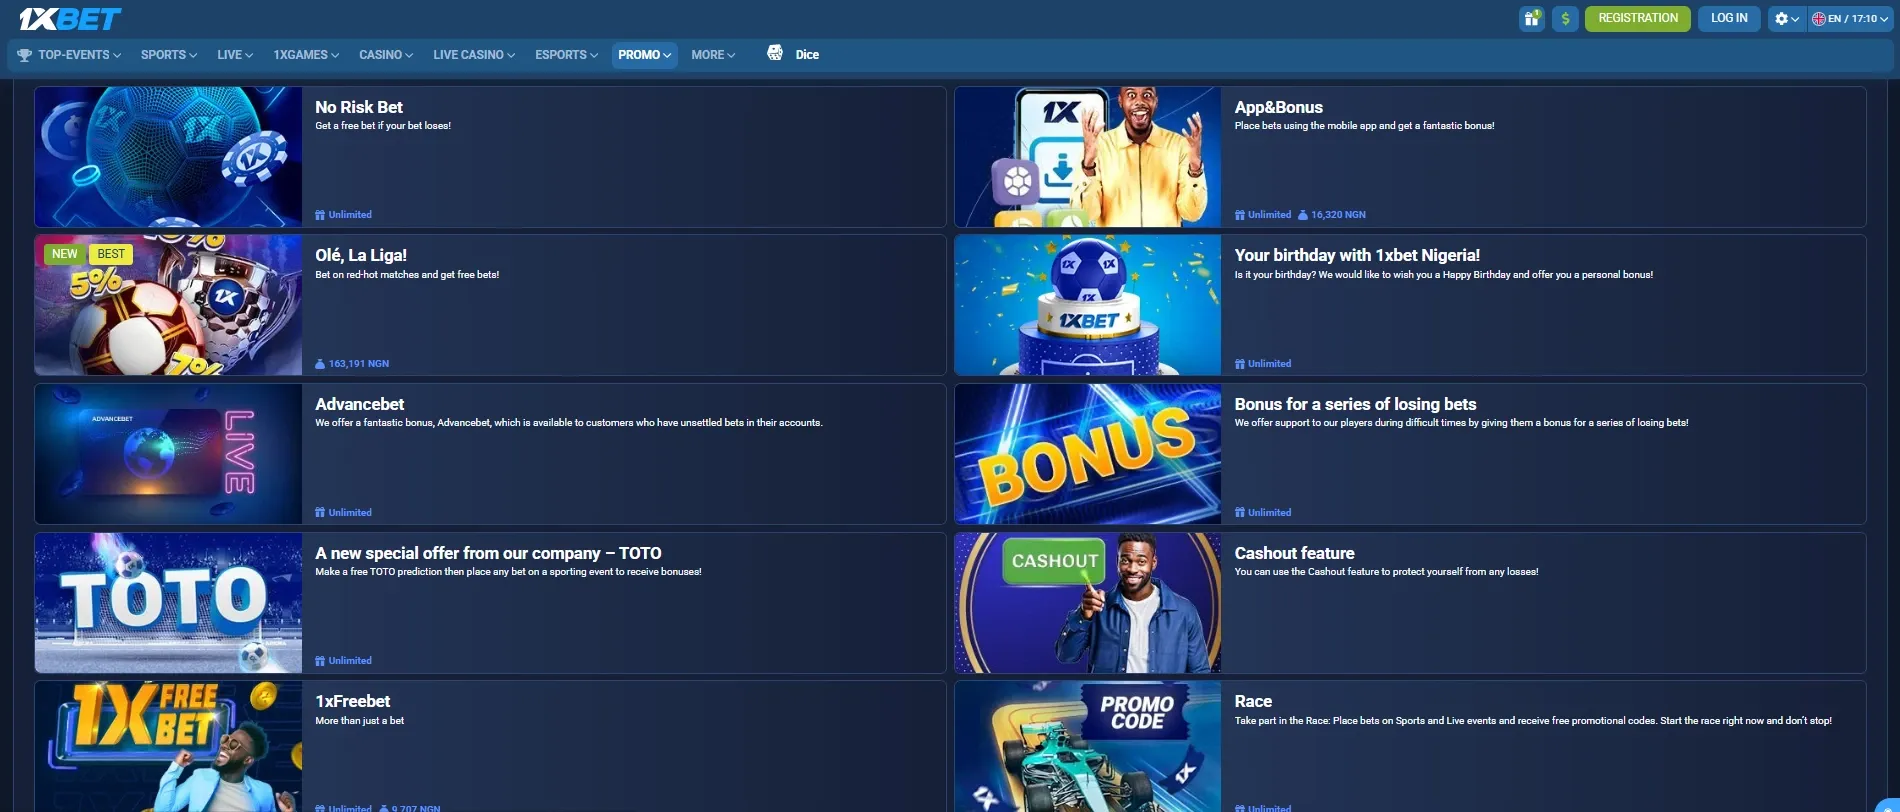Click the birthday cake banner image

(1088, 305)
